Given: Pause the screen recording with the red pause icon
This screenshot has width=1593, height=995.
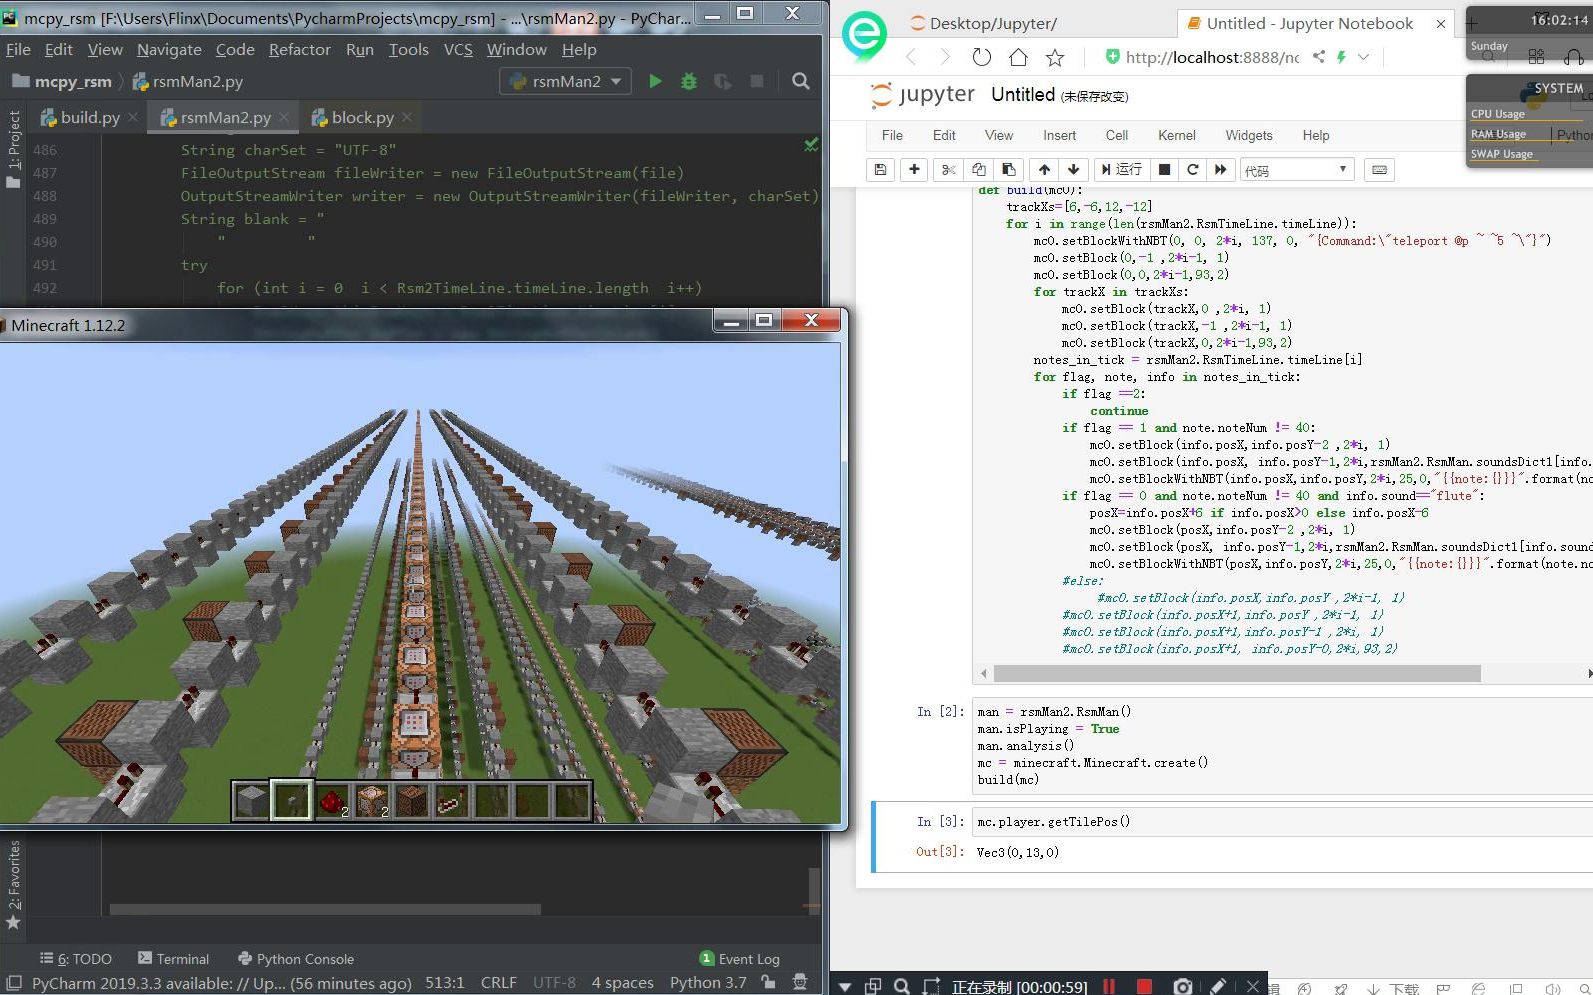Looking at the screenshot, I should coord(1109,986).
